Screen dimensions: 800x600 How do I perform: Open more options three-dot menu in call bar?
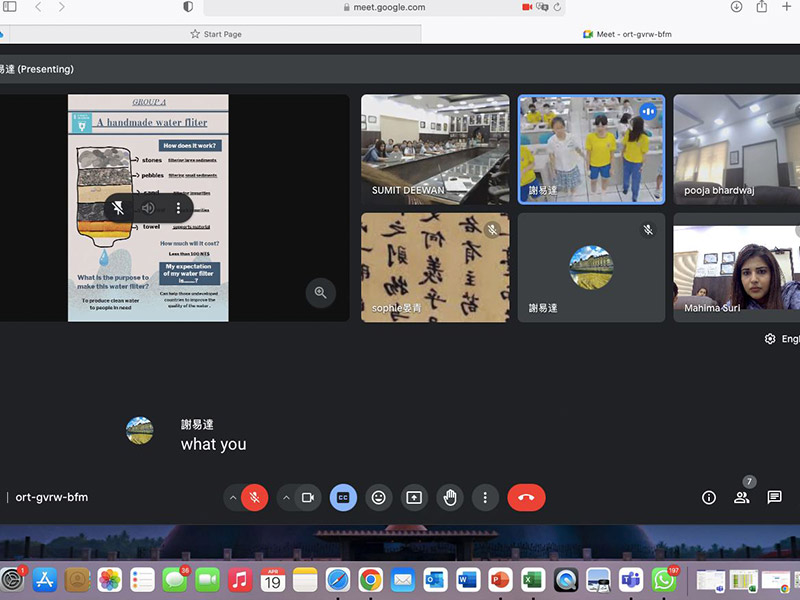click(485, 497)
